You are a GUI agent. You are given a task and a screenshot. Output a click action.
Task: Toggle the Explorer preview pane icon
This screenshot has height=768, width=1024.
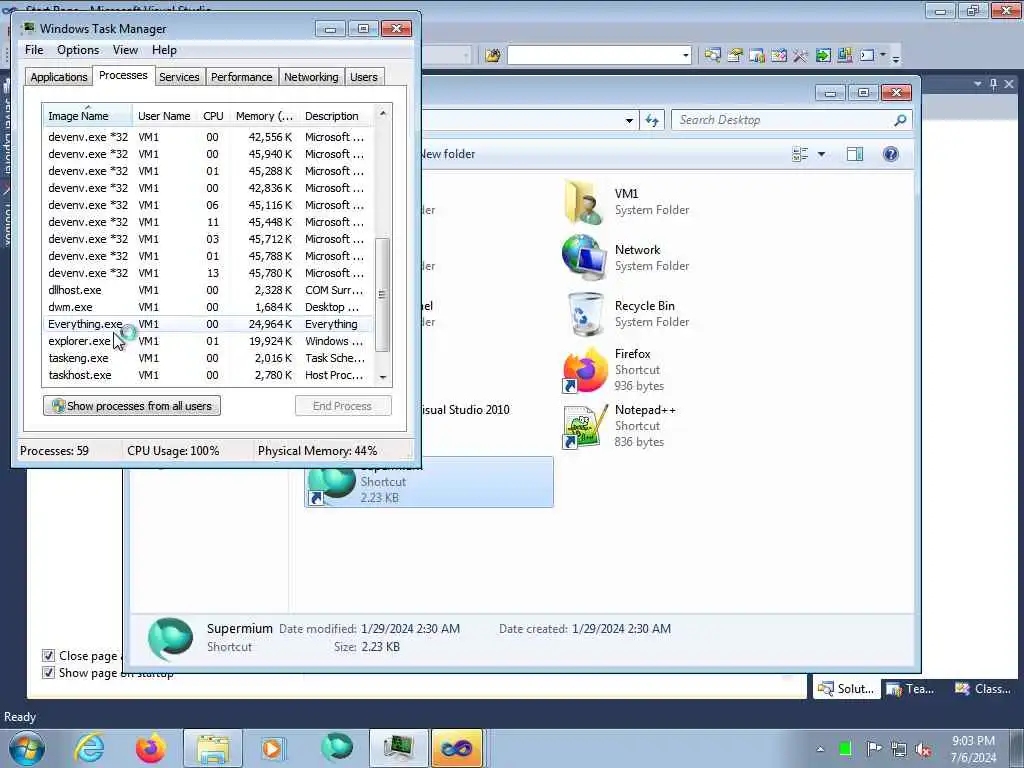pyautogui.click(x=855, y=154)
